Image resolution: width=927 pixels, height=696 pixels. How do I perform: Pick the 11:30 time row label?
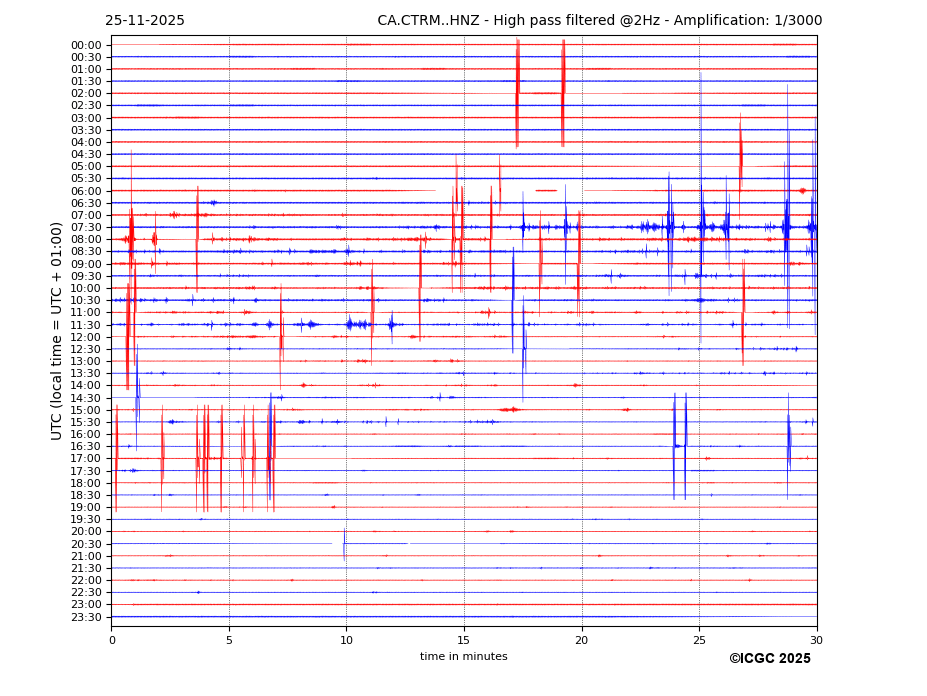(86, 325)
